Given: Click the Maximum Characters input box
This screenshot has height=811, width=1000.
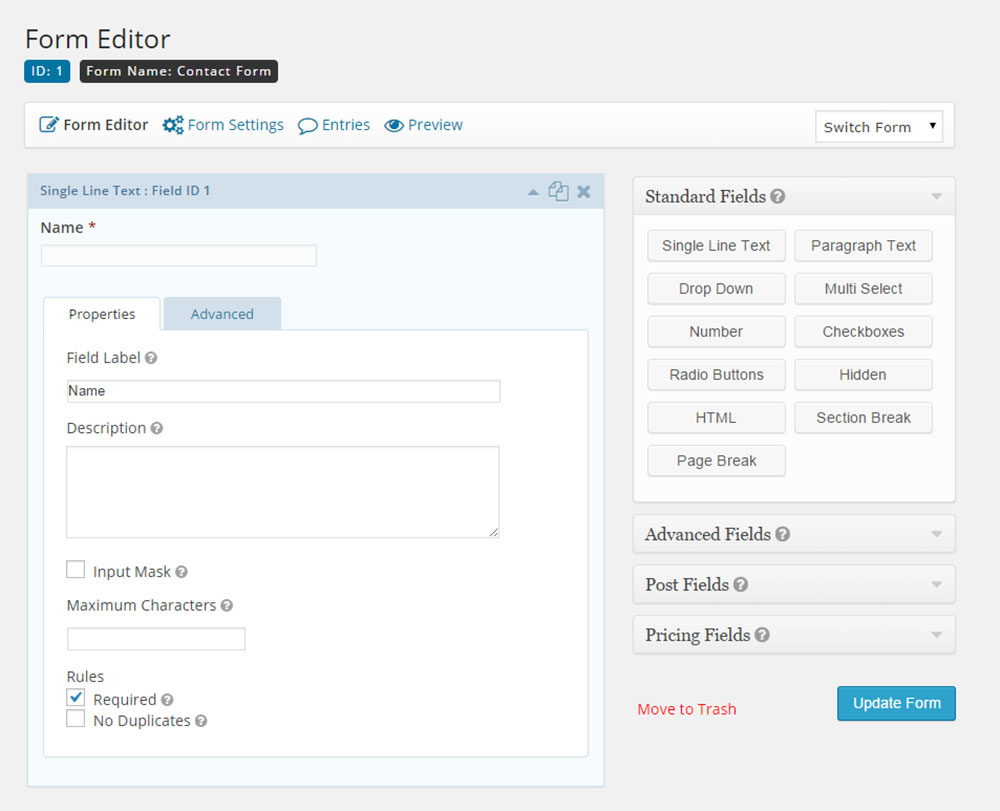Looking at the screenshot, I should 156,639.
